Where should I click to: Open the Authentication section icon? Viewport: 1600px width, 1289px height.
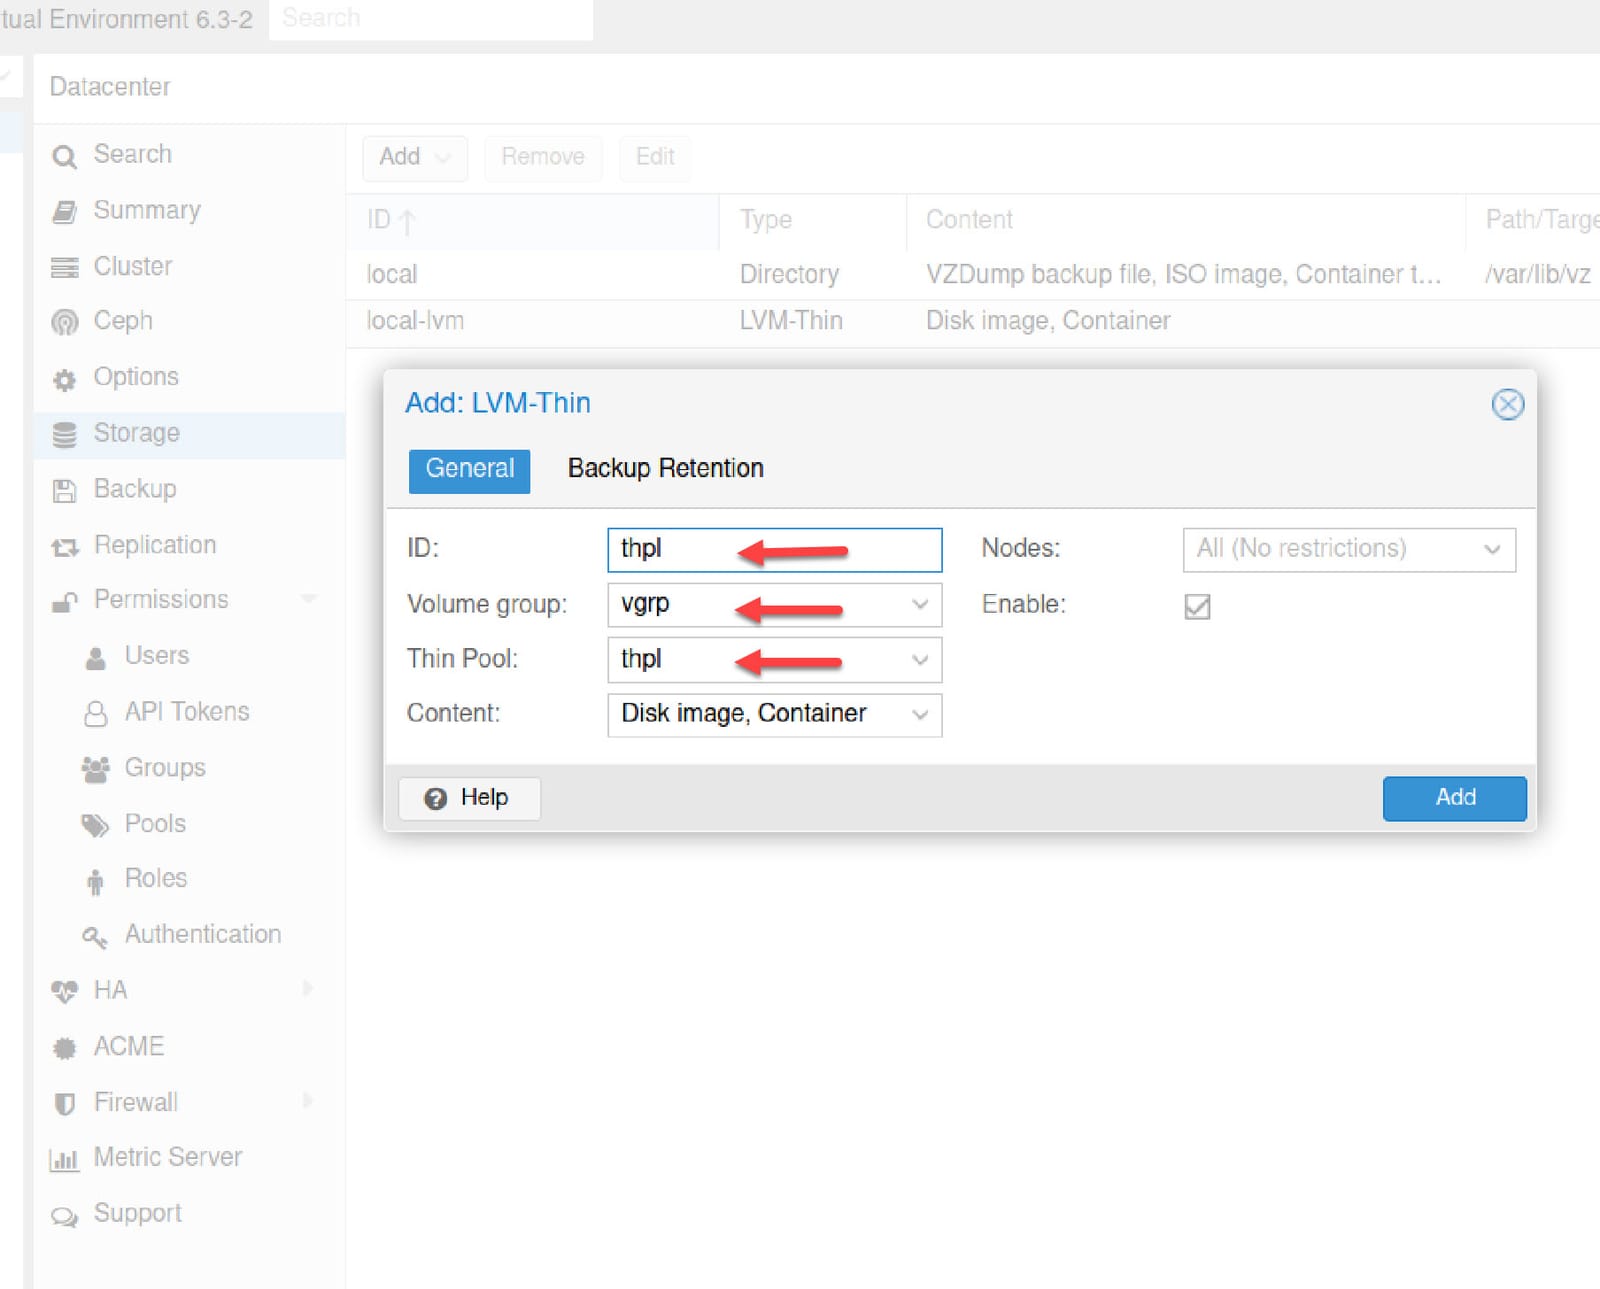point(95,934)
